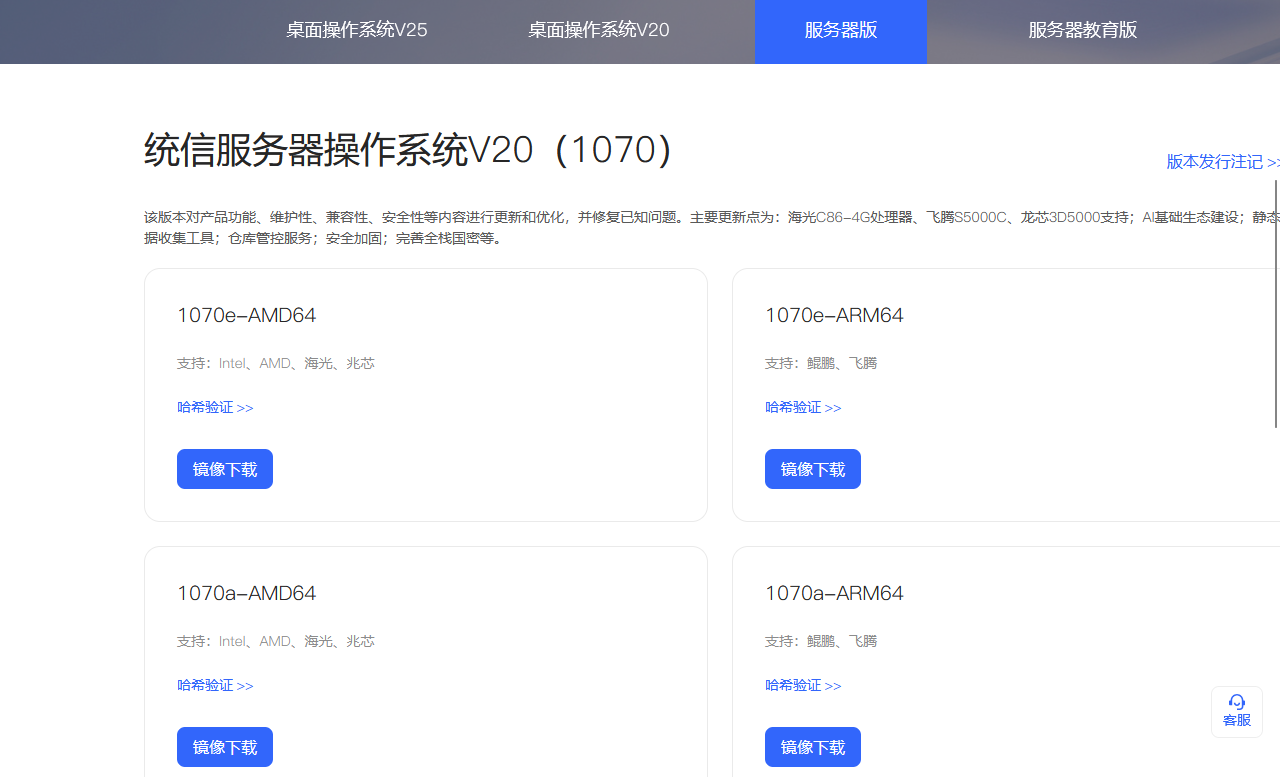1280x777 pixels.
Task: Click 镜像下载 button for 1070e-AMD64
Action: (x=225, y=469)
